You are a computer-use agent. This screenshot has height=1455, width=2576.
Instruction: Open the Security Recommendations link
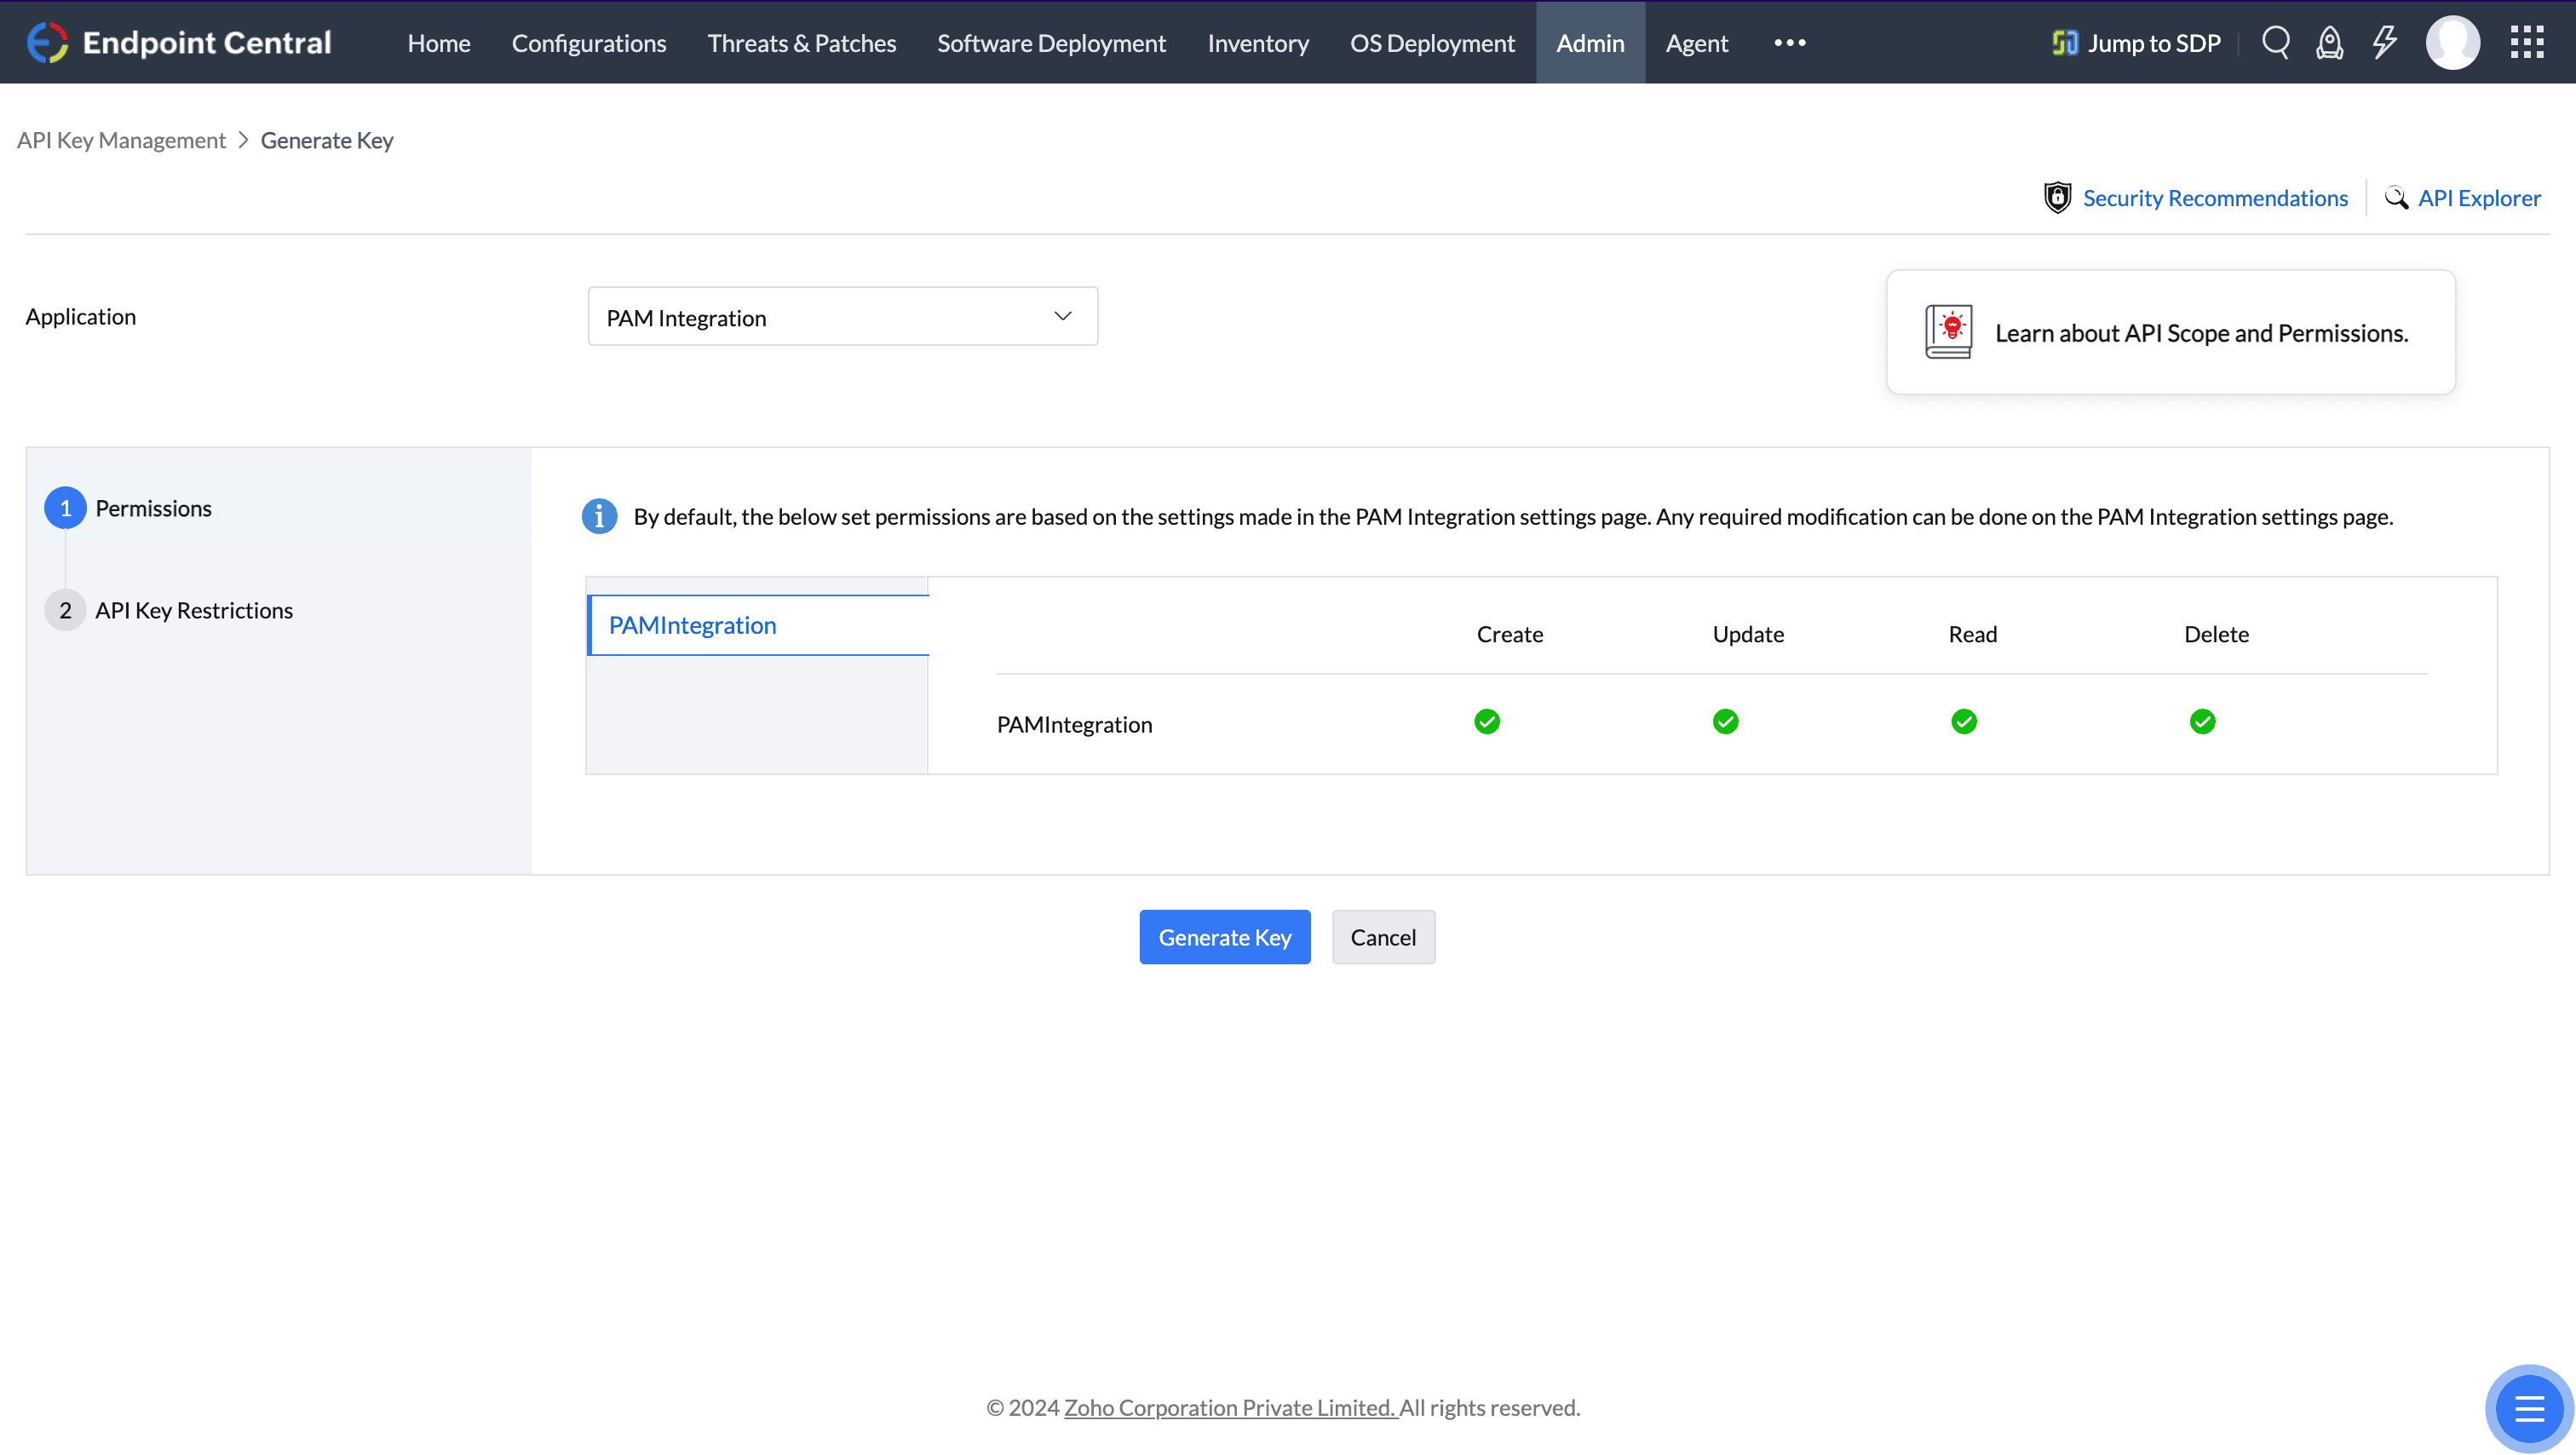click(x=2214, y=198)
